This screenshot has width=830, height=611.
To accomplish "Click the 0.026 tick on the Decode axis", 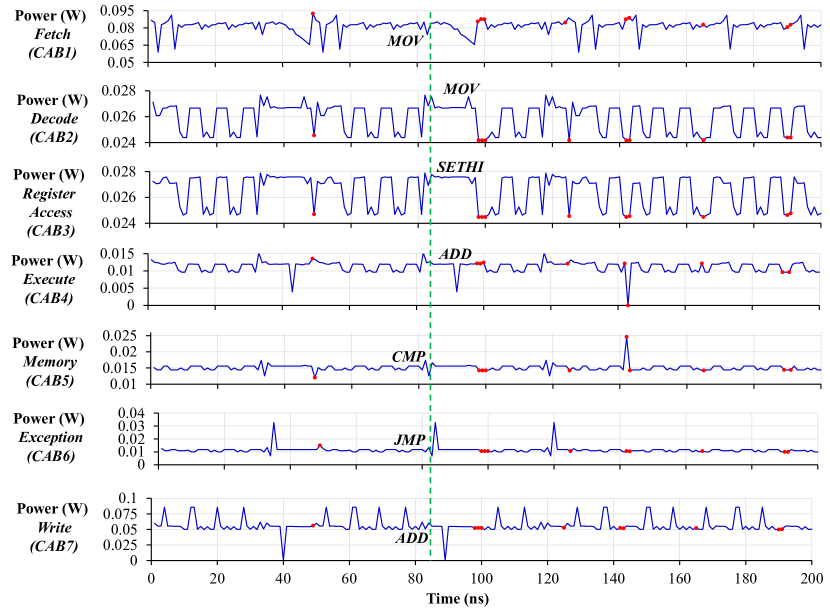I will [x=119, y=116].
